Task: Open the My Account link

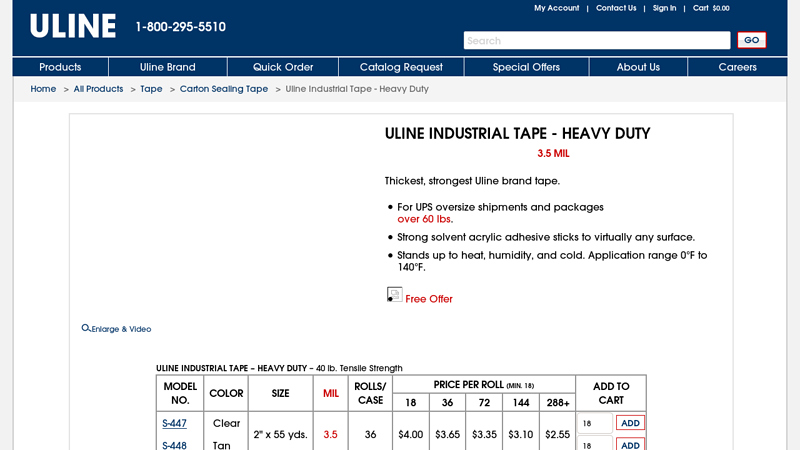Action: 556,8
